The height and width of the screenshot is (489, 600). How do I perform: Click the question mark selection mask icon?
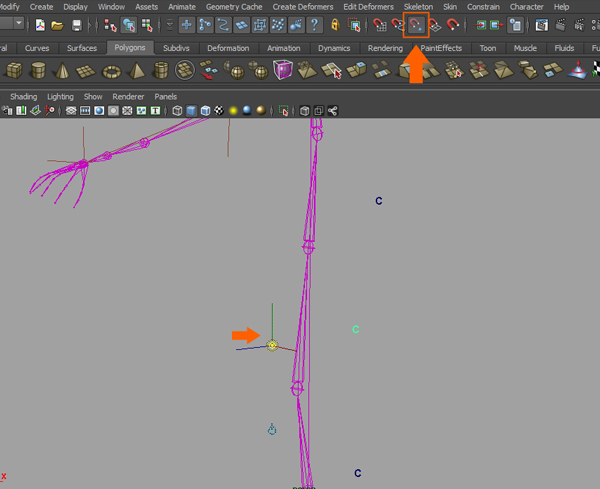(x=315, y=25)
